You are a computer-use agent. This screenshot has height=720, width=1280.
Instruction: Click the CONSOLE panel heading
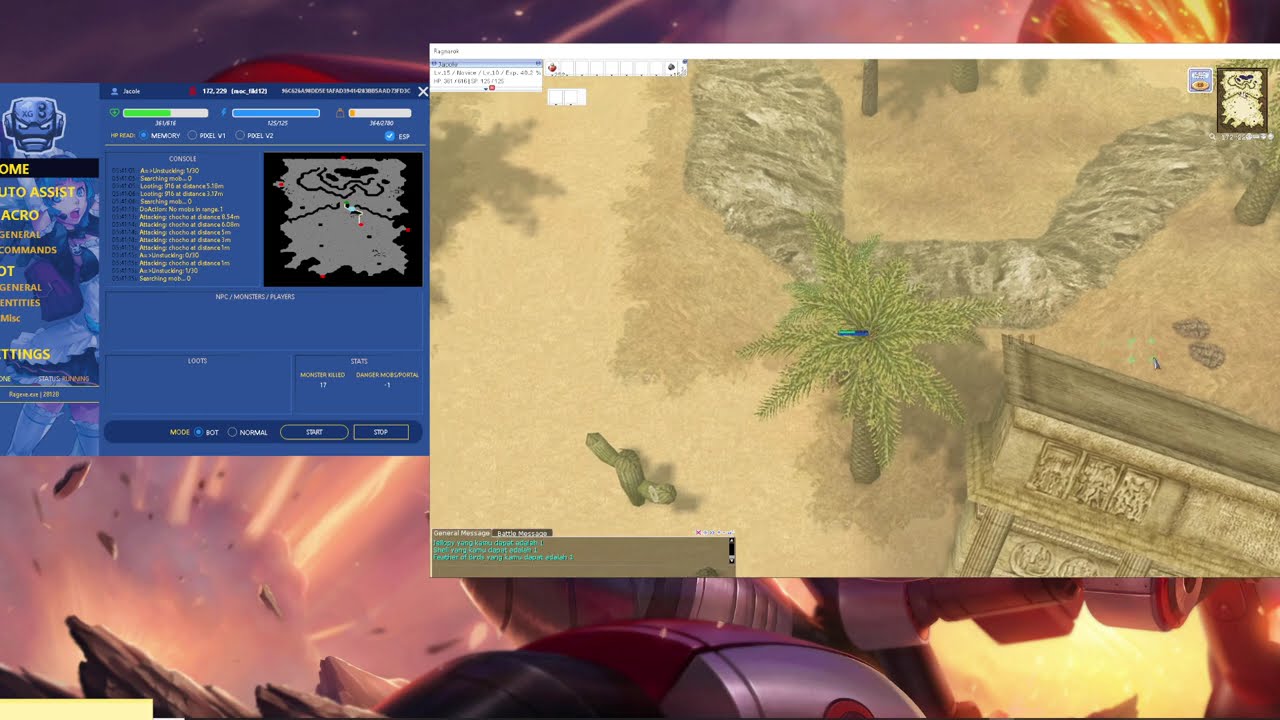click(x=183, y=159)
